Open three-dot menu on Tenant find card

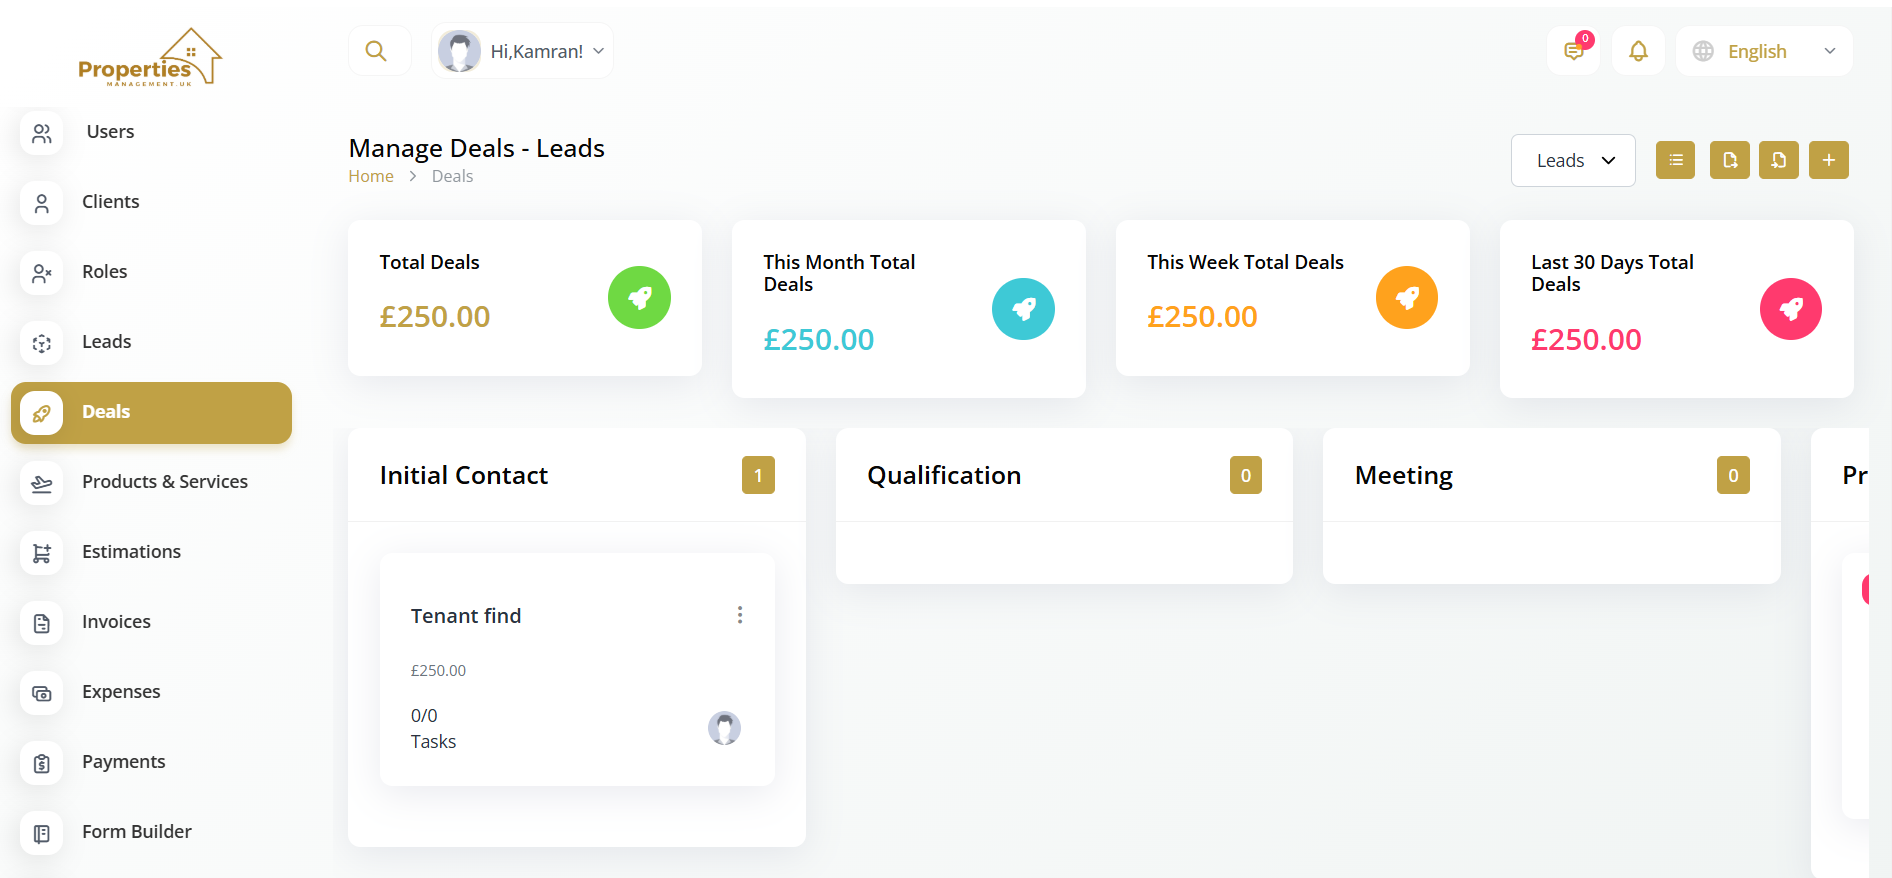pos(740,615)
